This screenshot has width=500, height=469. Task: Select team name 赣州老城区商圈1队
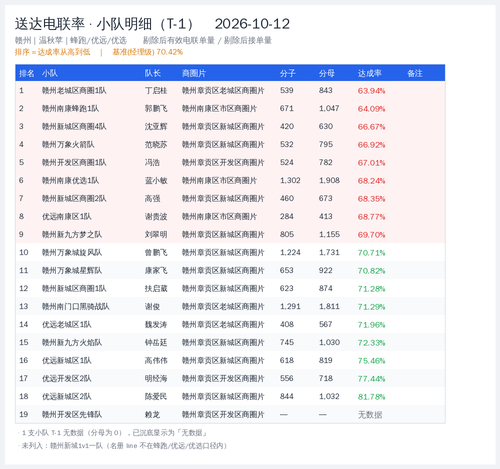[x=74, y=90]
